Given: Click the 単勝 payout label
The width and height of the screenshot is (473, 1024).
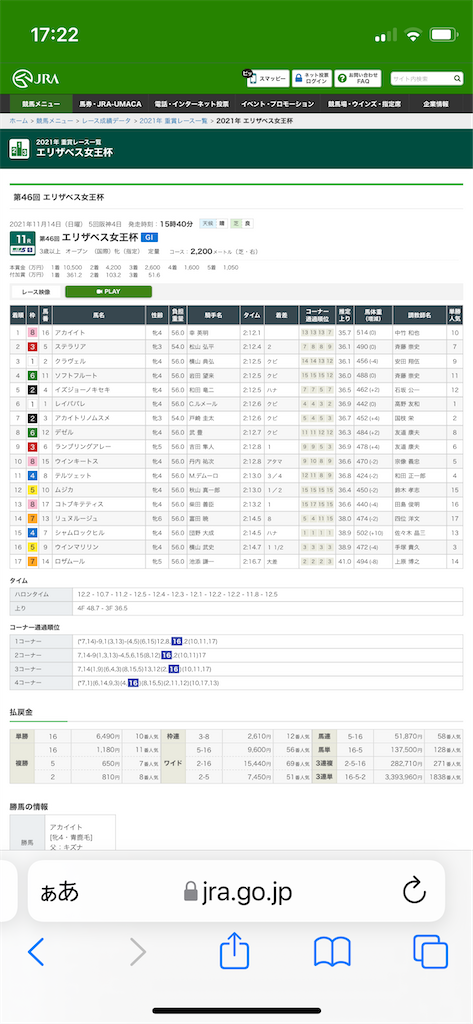Looking at the screenshot, I should (x=20, y=735).
